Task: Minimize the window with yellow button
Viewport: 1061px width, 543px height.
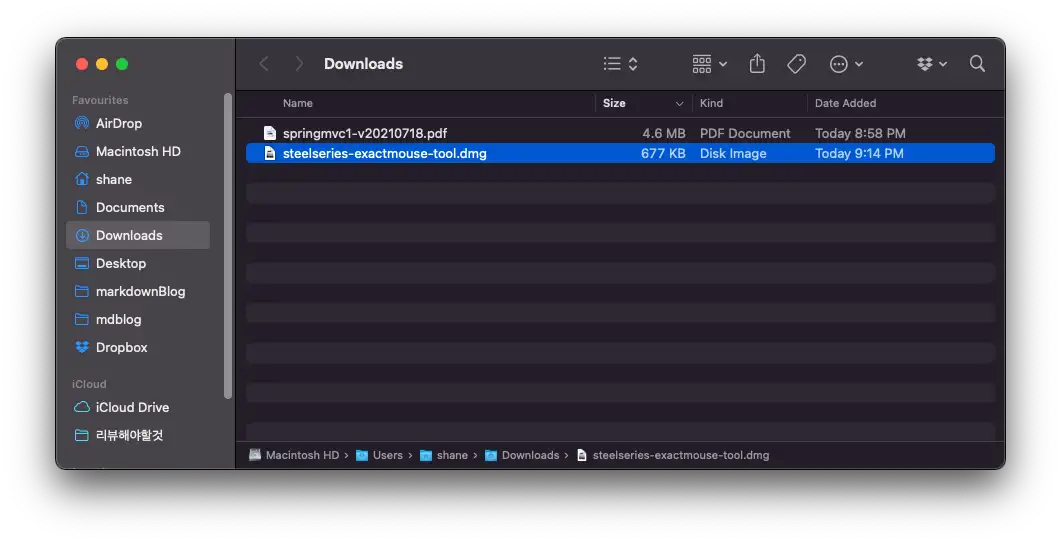Action: [102, 64]
